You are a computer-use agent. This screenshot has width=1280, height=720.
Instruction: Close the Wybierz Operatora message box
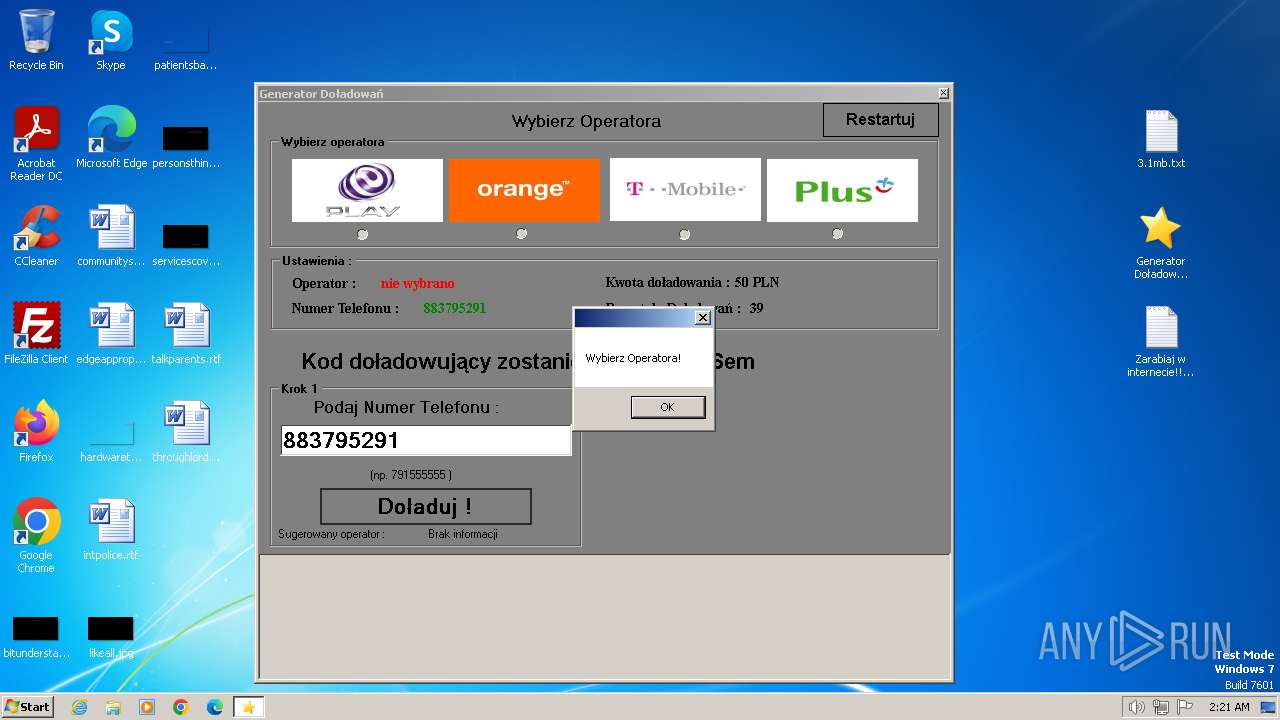pyautogui.click(x=702, y=318)
